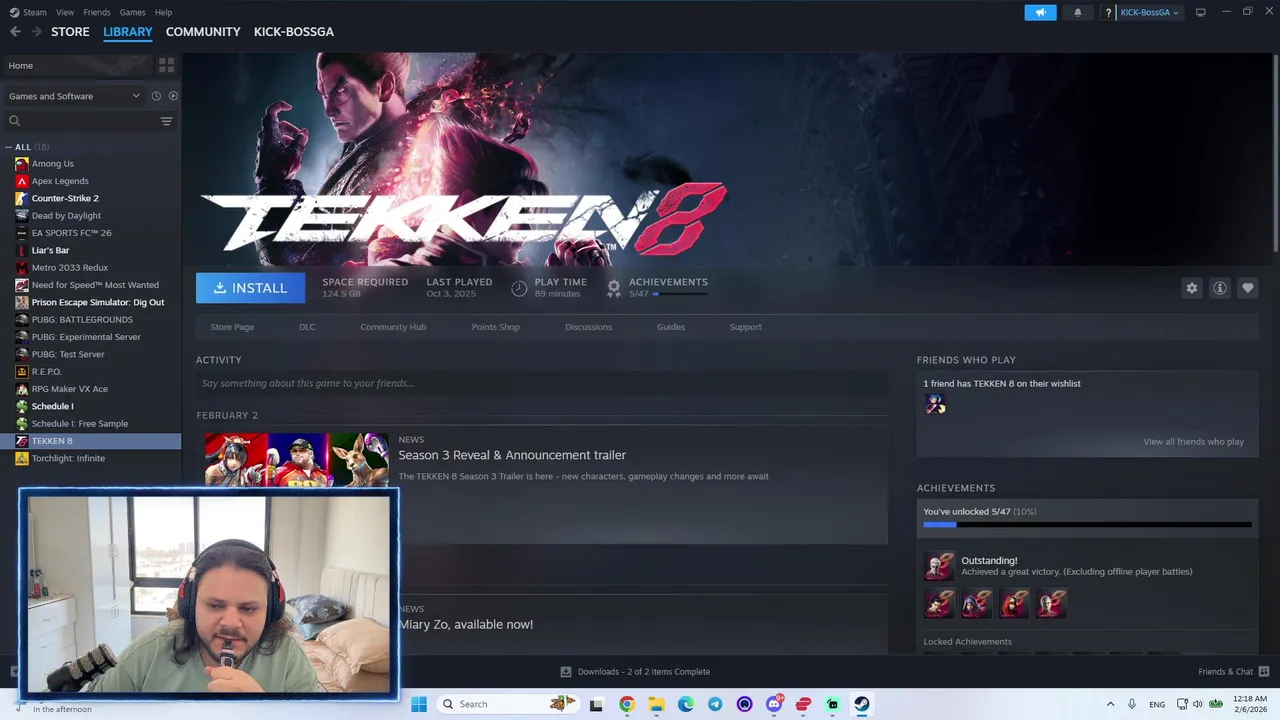This screenshot has width=1280, height=720.
Task: Open Community Hub link
Action: [393, 327]
